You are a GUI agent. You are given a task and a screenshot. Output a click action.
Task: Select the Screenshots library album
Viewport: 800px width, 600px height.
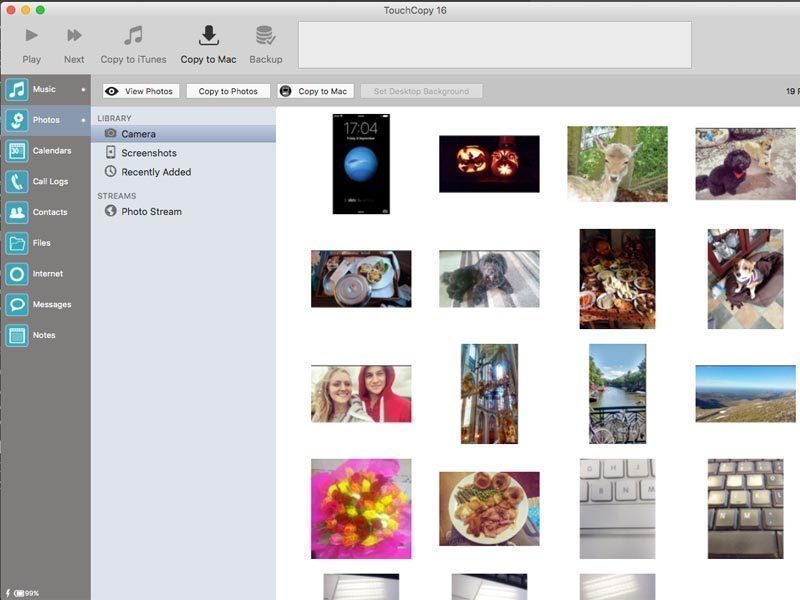click(149, 153)
